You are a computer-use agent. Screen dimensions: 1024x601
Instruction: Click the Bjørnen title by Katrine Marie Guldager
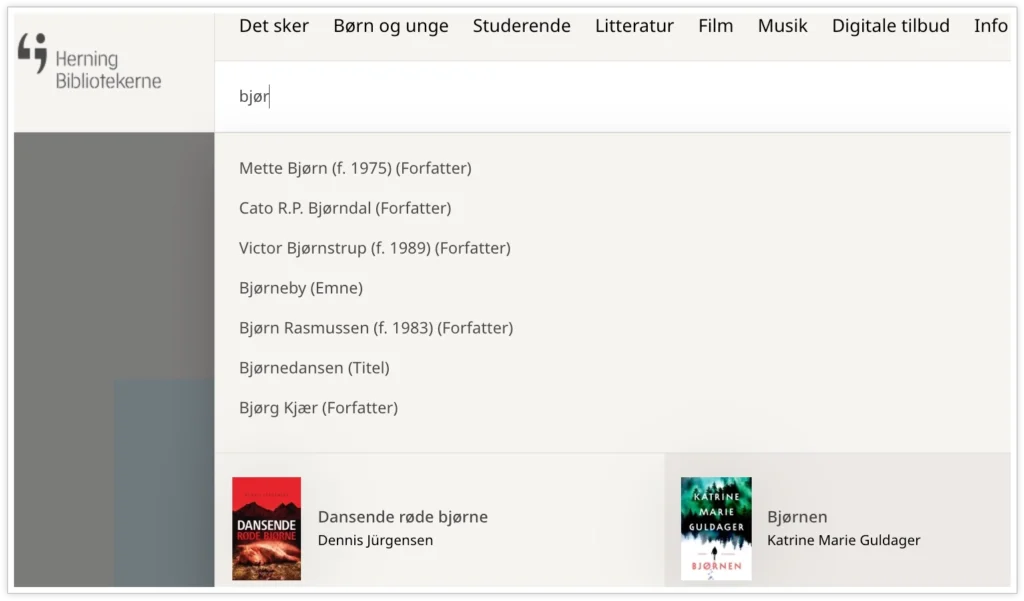point(797,517)
